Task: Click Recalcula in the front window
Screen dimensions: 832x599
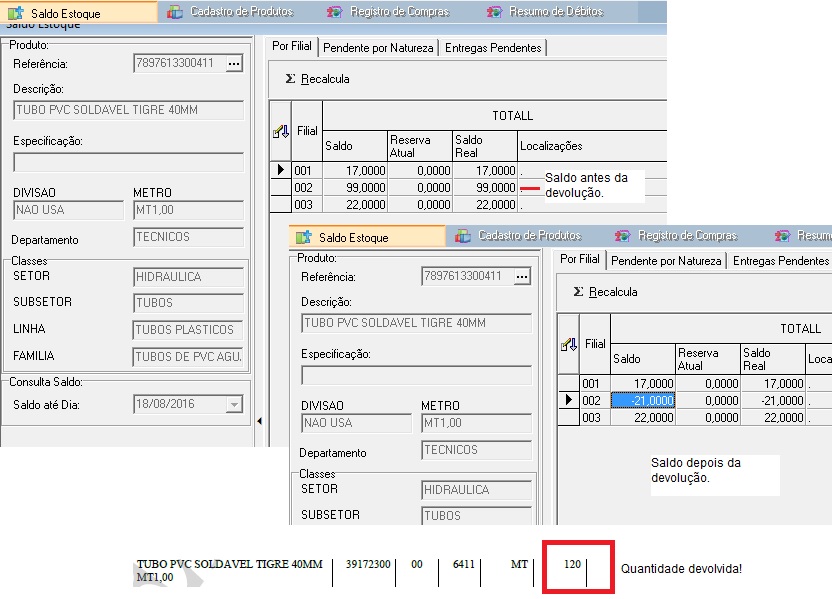Action: tap(605, 292)
